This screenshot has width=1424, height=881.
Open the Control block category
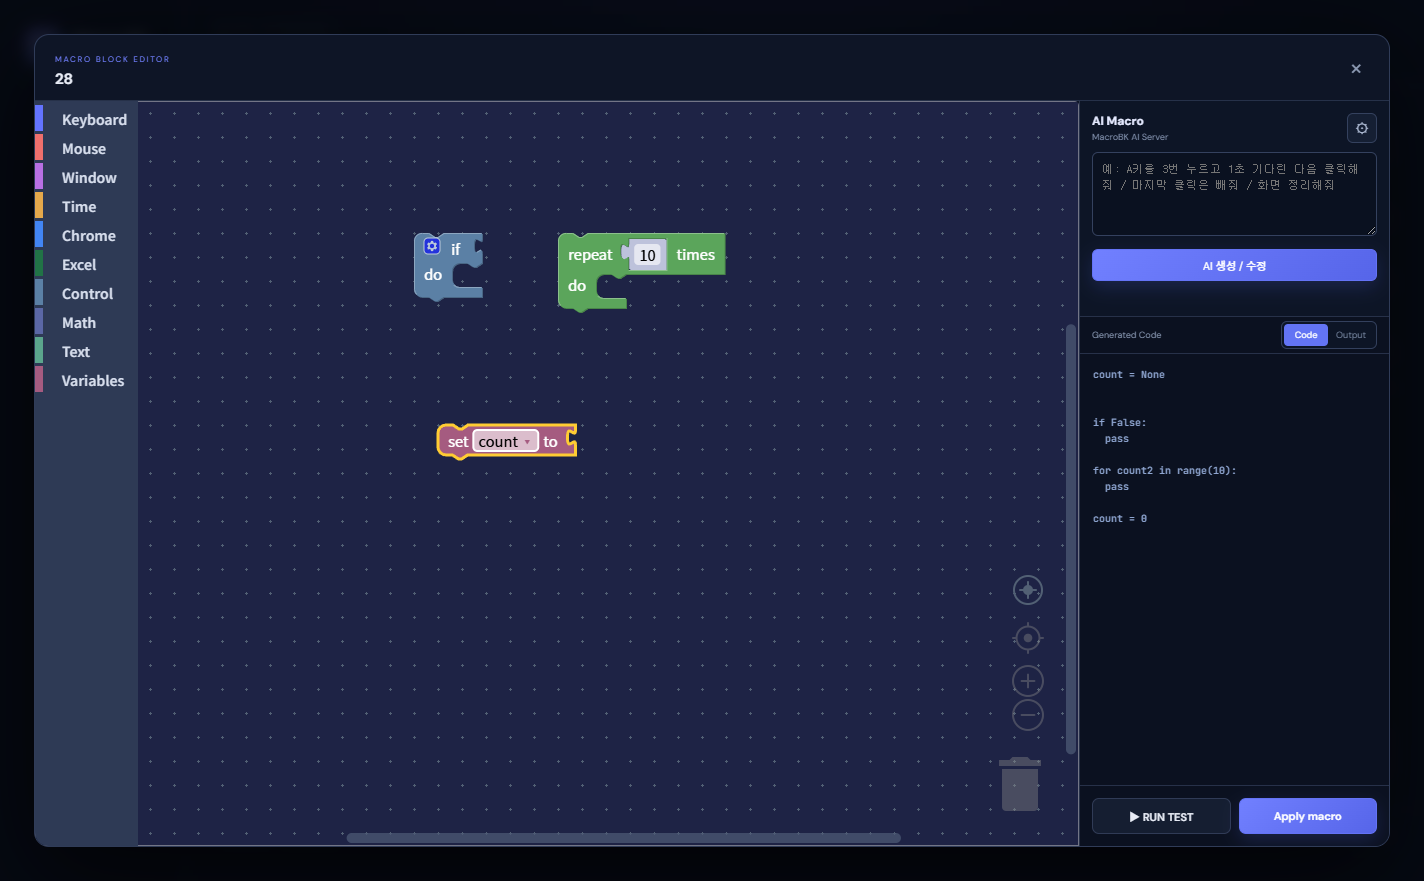click(x=86, y=294)
